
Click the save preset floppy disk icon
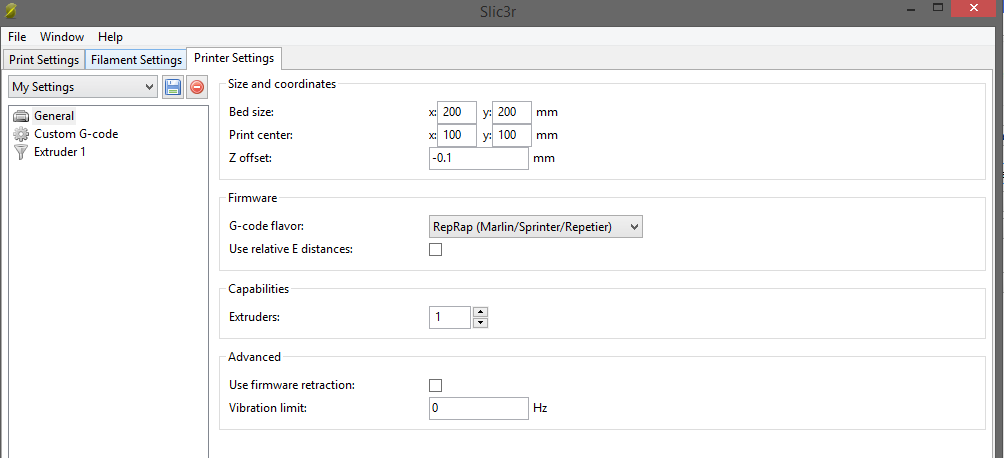[173, 87]
